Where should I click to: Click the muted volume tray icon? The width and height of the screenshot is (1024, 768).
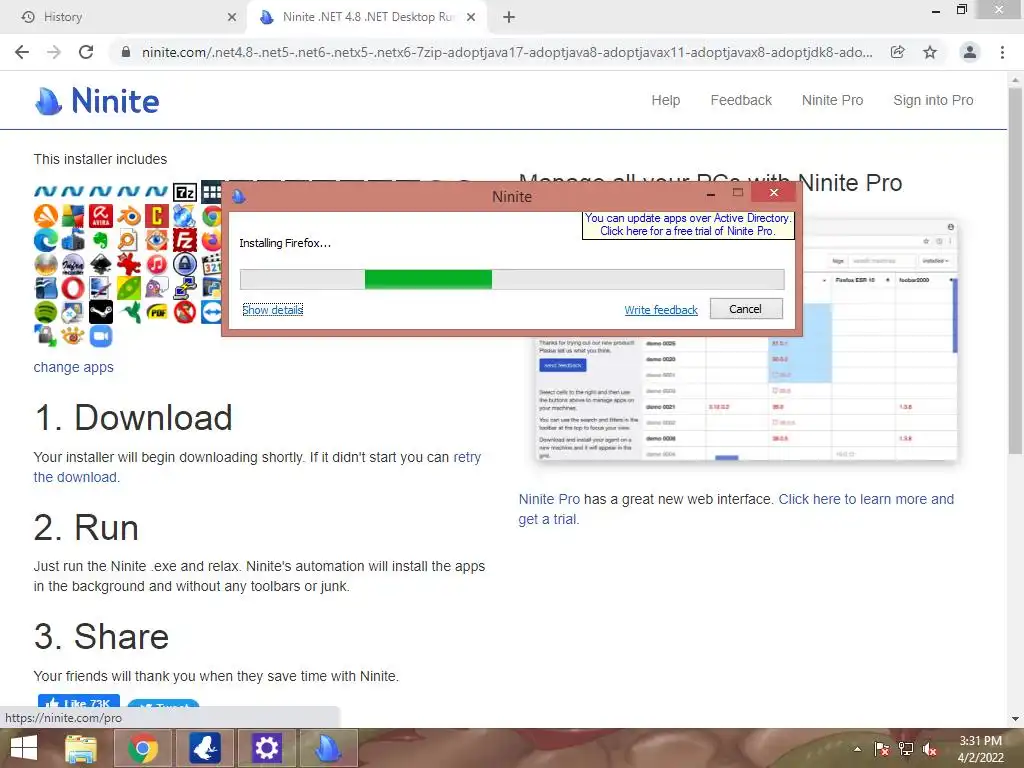point(930,750)
